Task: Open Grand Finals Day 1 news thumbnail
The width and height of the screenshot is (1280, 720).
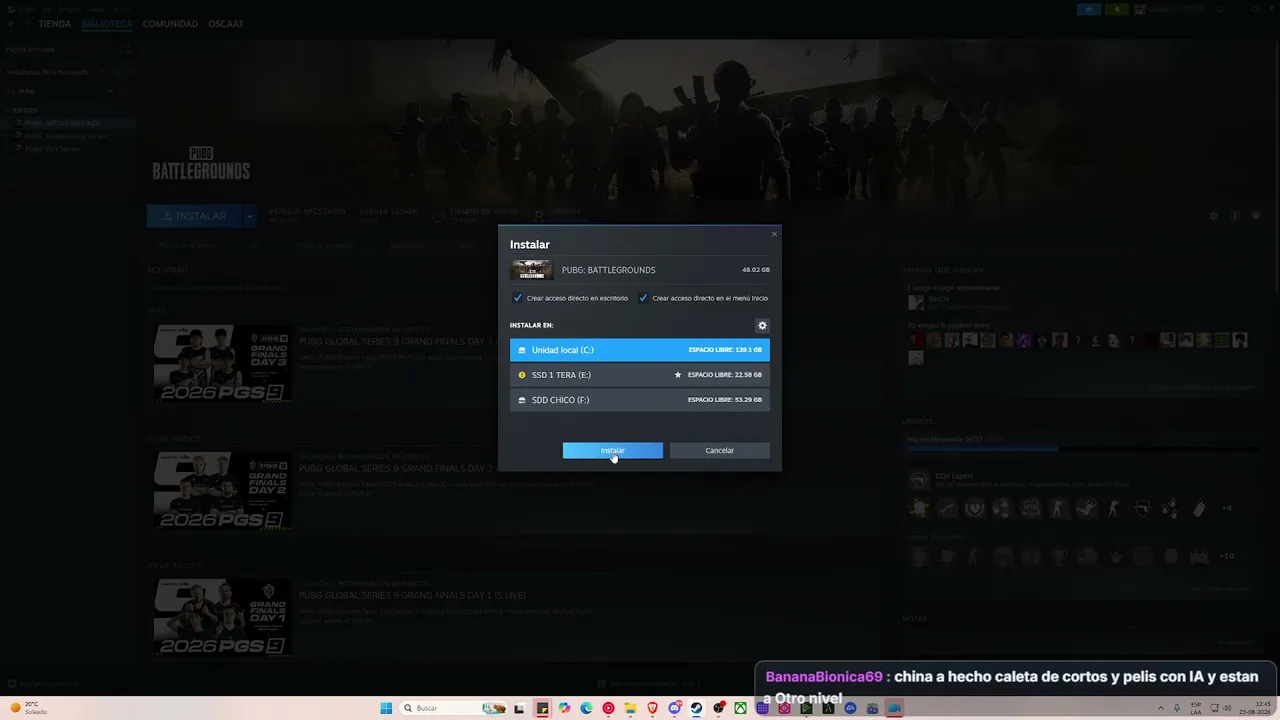Action: coord(222,618)
